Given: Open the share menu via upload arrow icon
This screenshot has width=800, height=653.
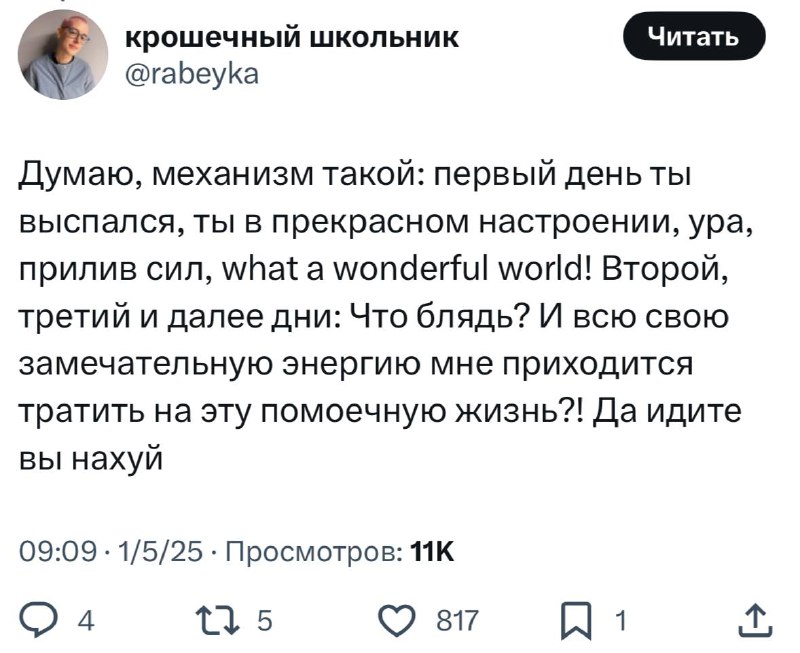Looking at the screenshot, I should pyautogui.click(x=756, y=620).
